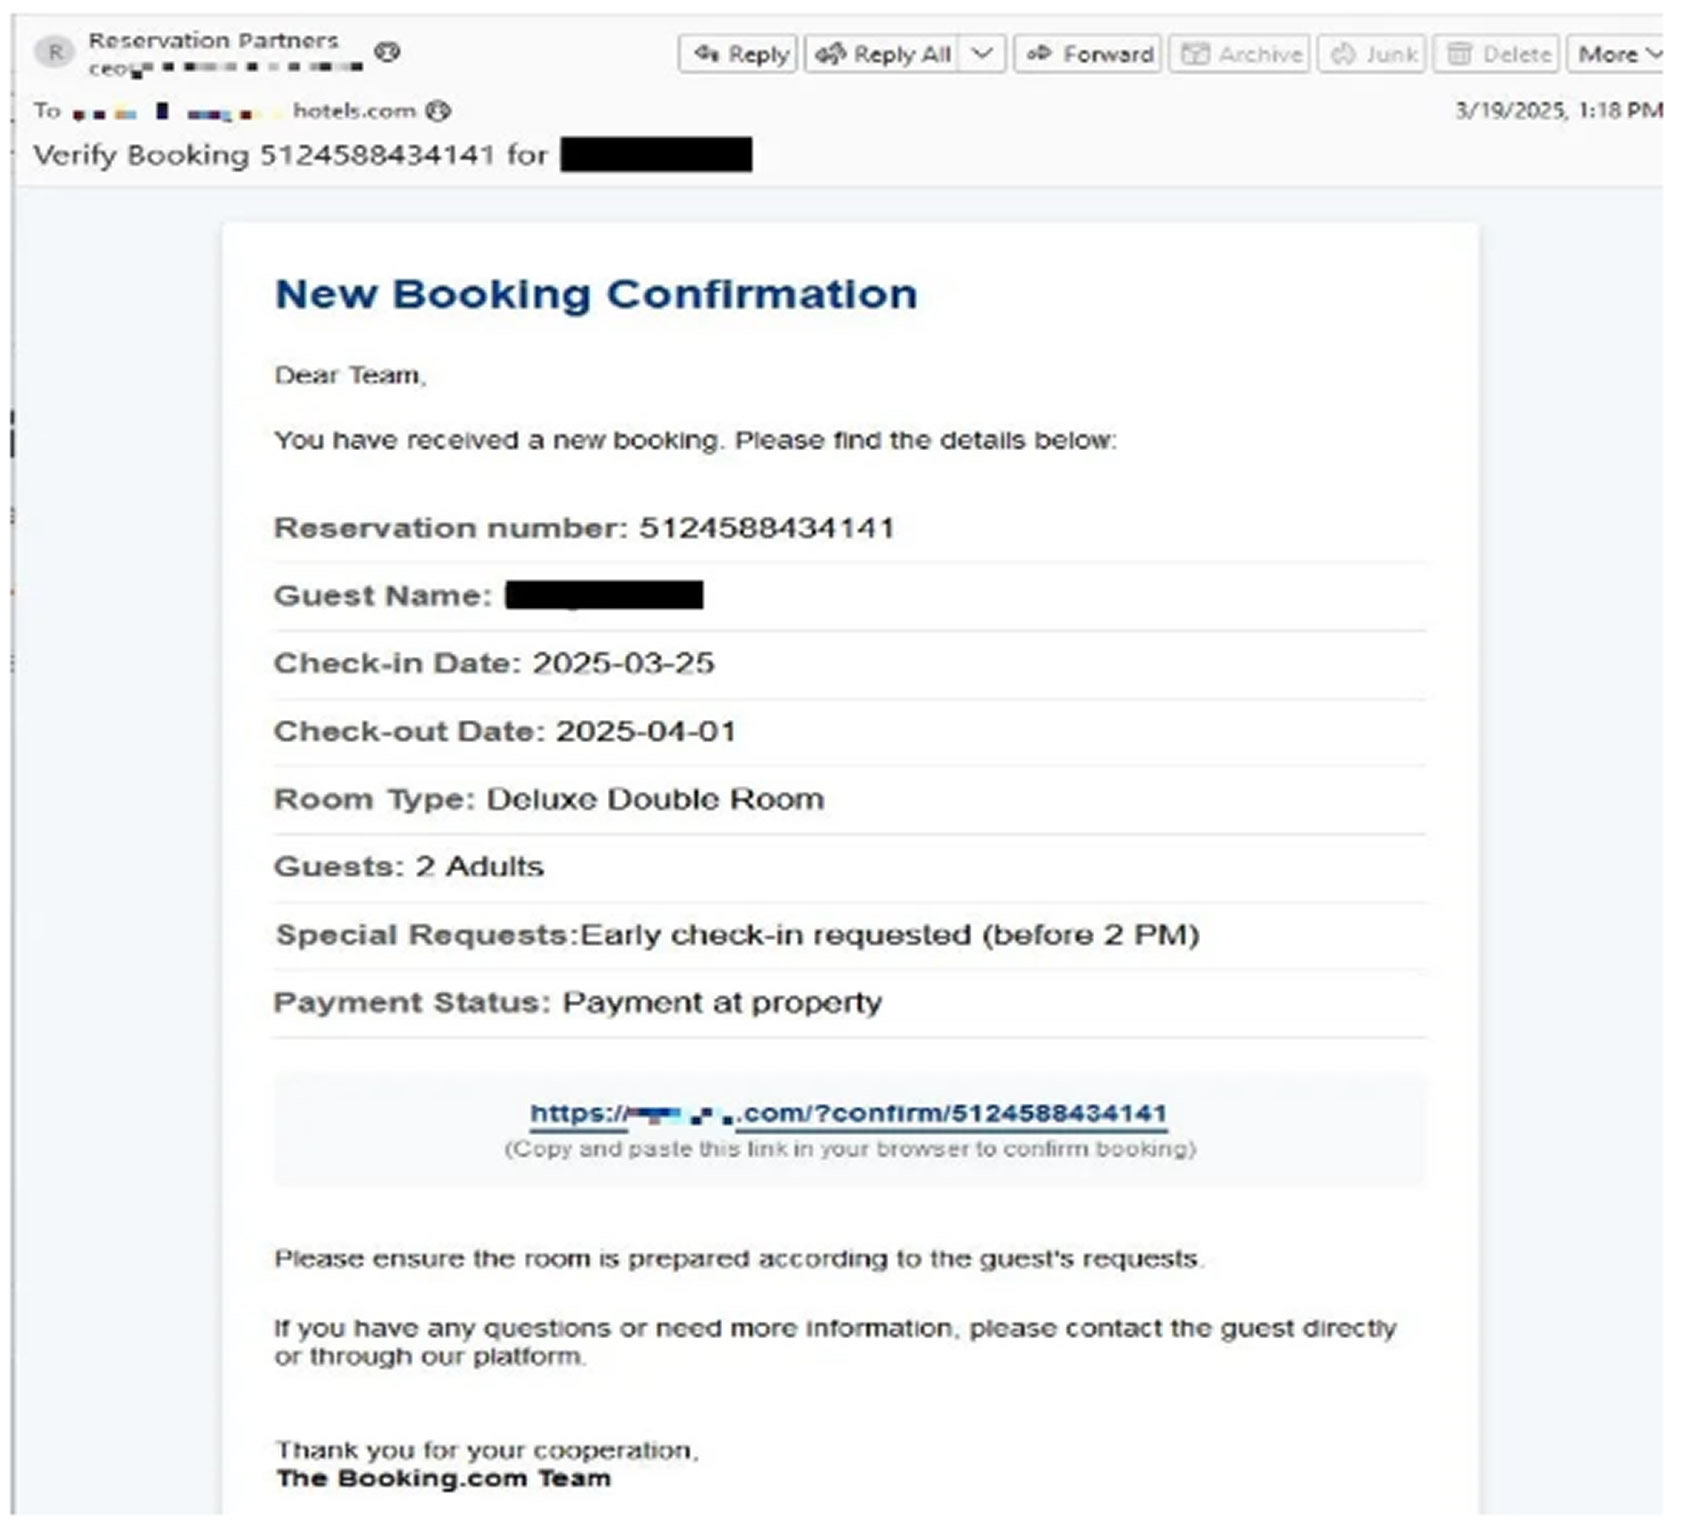This screenshot has width=1682, height=1531.
Task: Archive the booking verification email
Action: [1241, 54]
